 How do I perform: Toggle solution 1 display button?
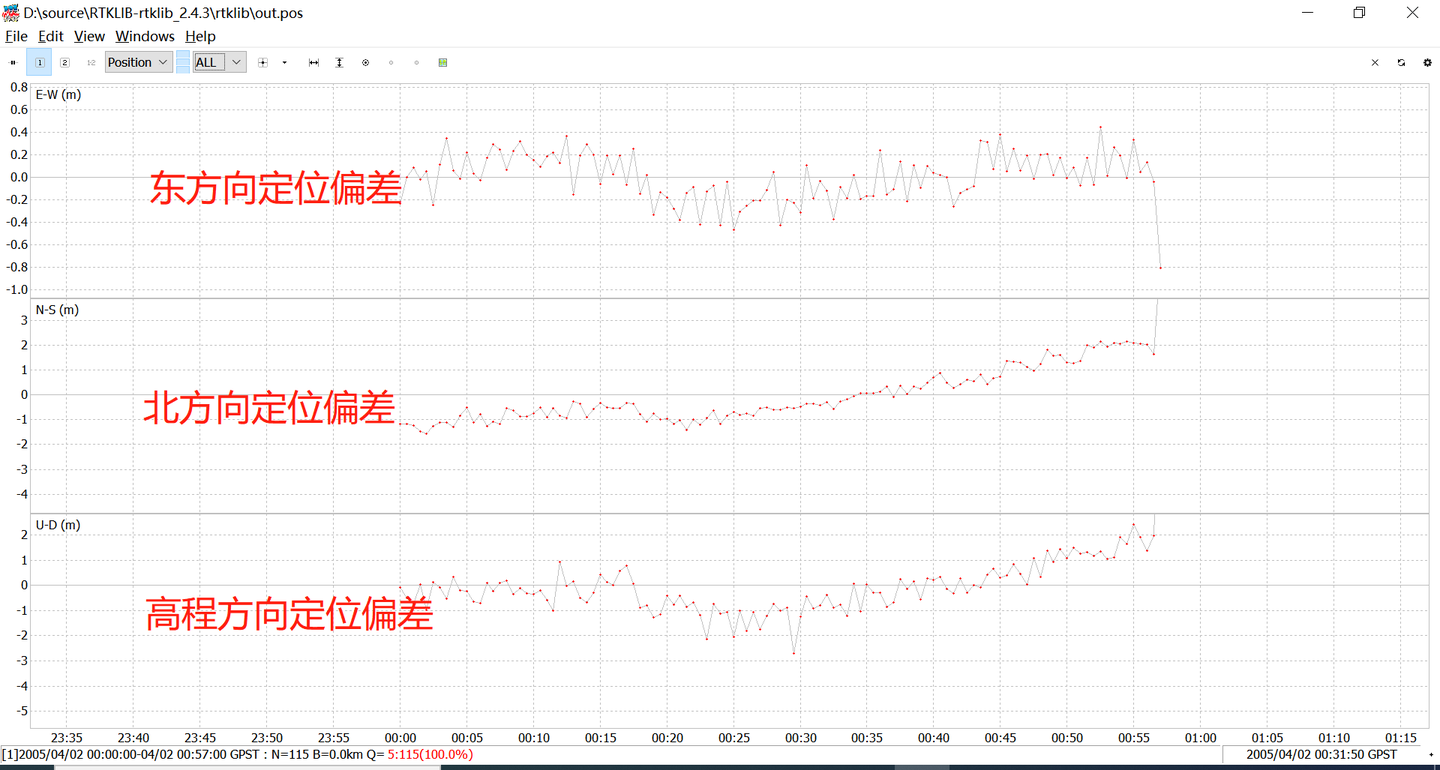pyautogui.click(x=39, y=62)
